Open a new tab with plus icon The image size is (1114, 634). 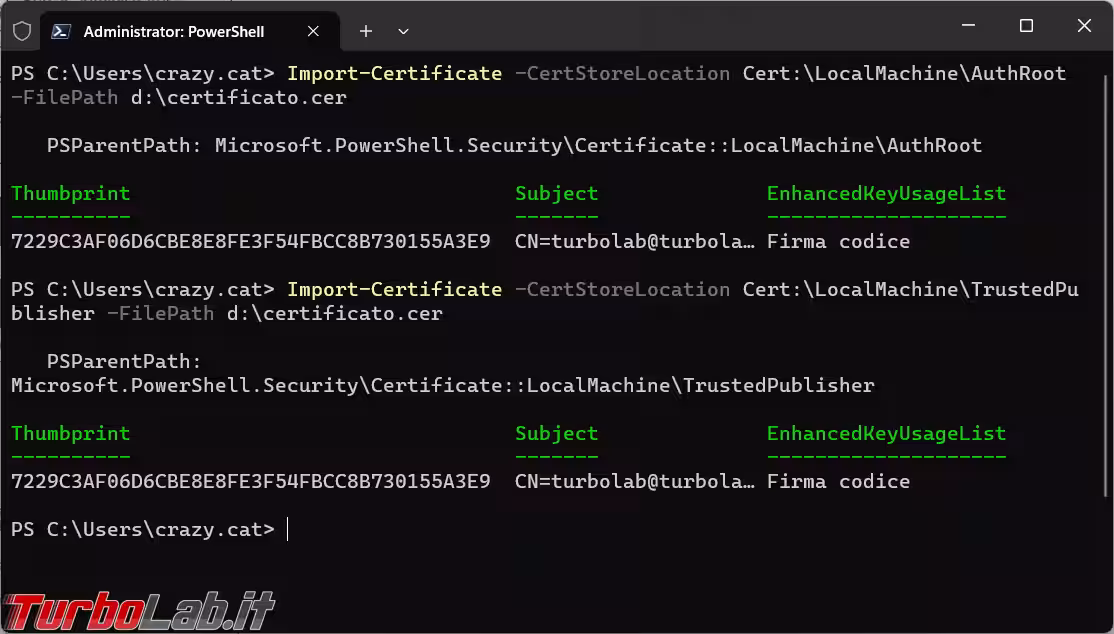366,31
